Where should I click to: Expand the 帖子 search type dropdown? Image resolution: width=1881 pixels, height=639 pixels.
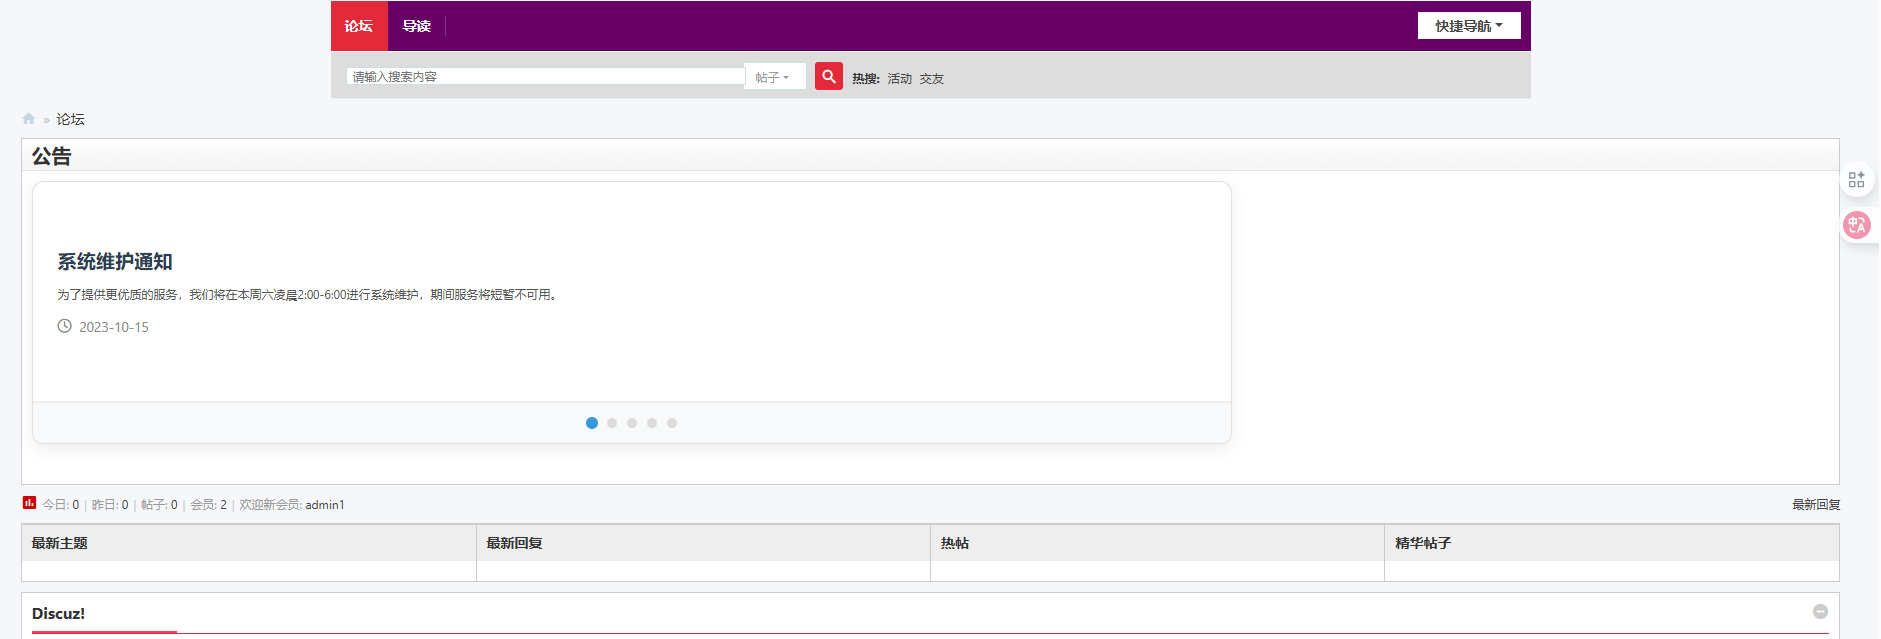click(x=773, y=77)
